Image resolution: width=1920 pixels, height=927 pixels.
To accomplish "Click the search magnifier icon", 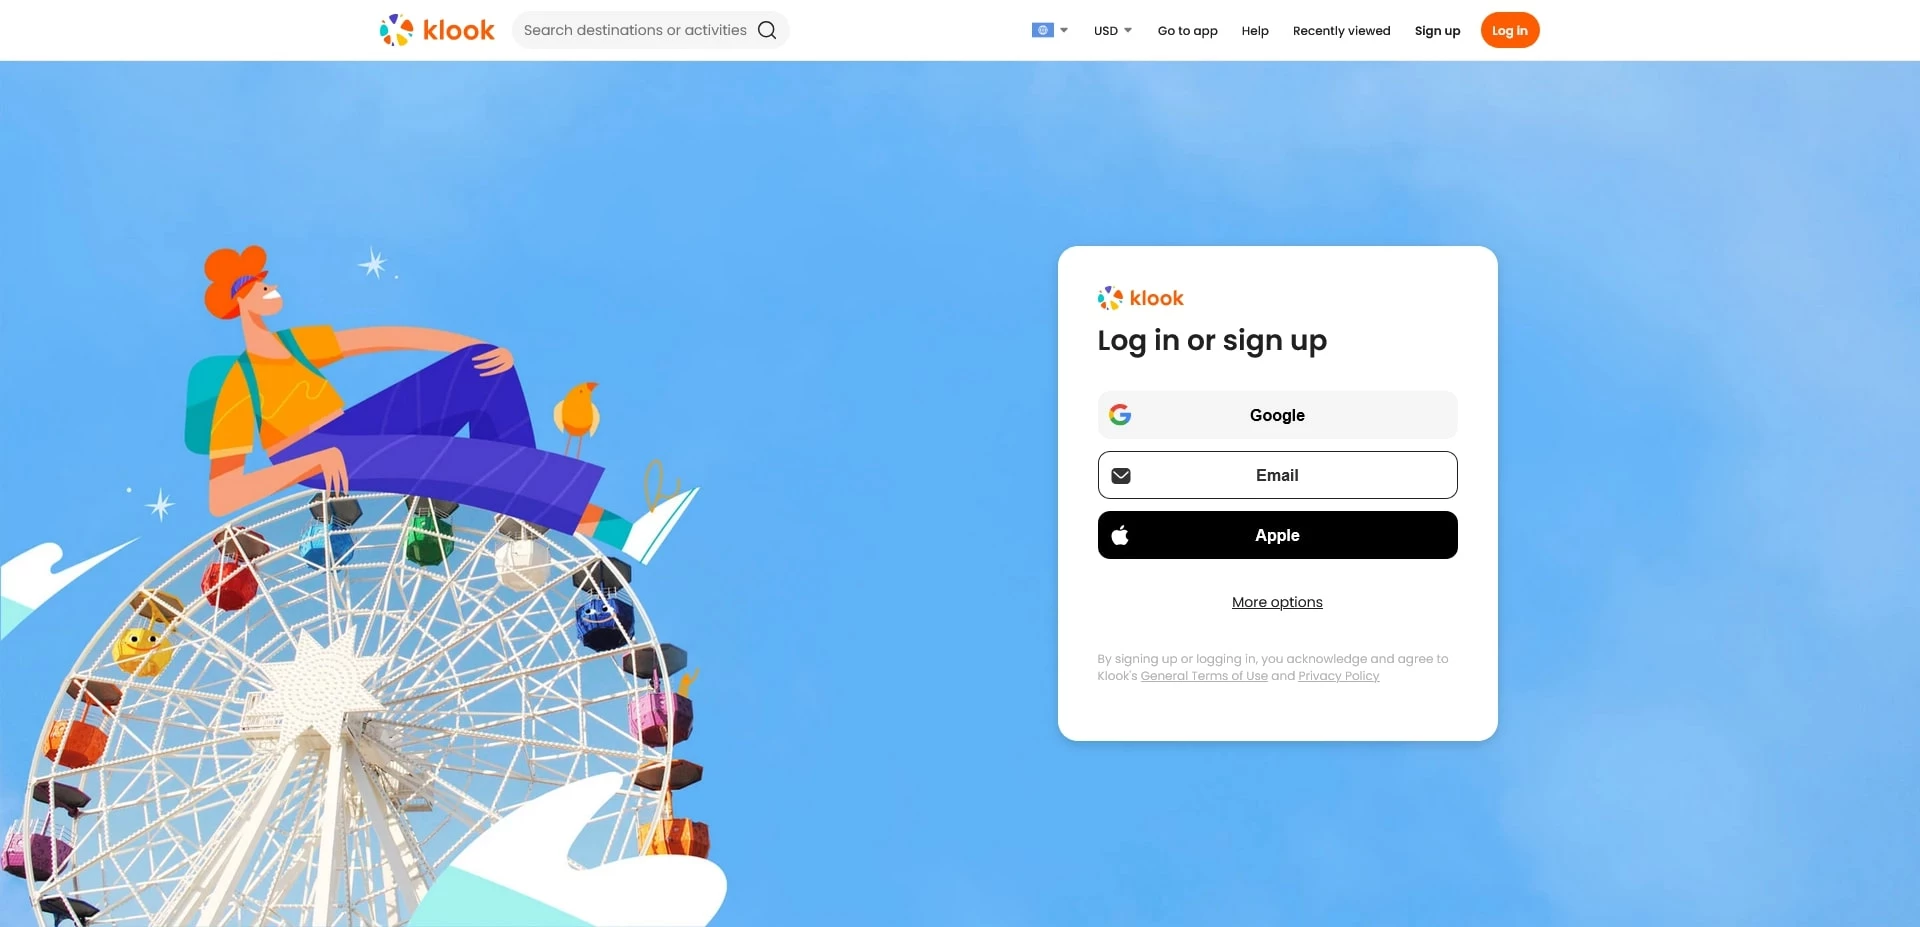I will pos(767,30).
